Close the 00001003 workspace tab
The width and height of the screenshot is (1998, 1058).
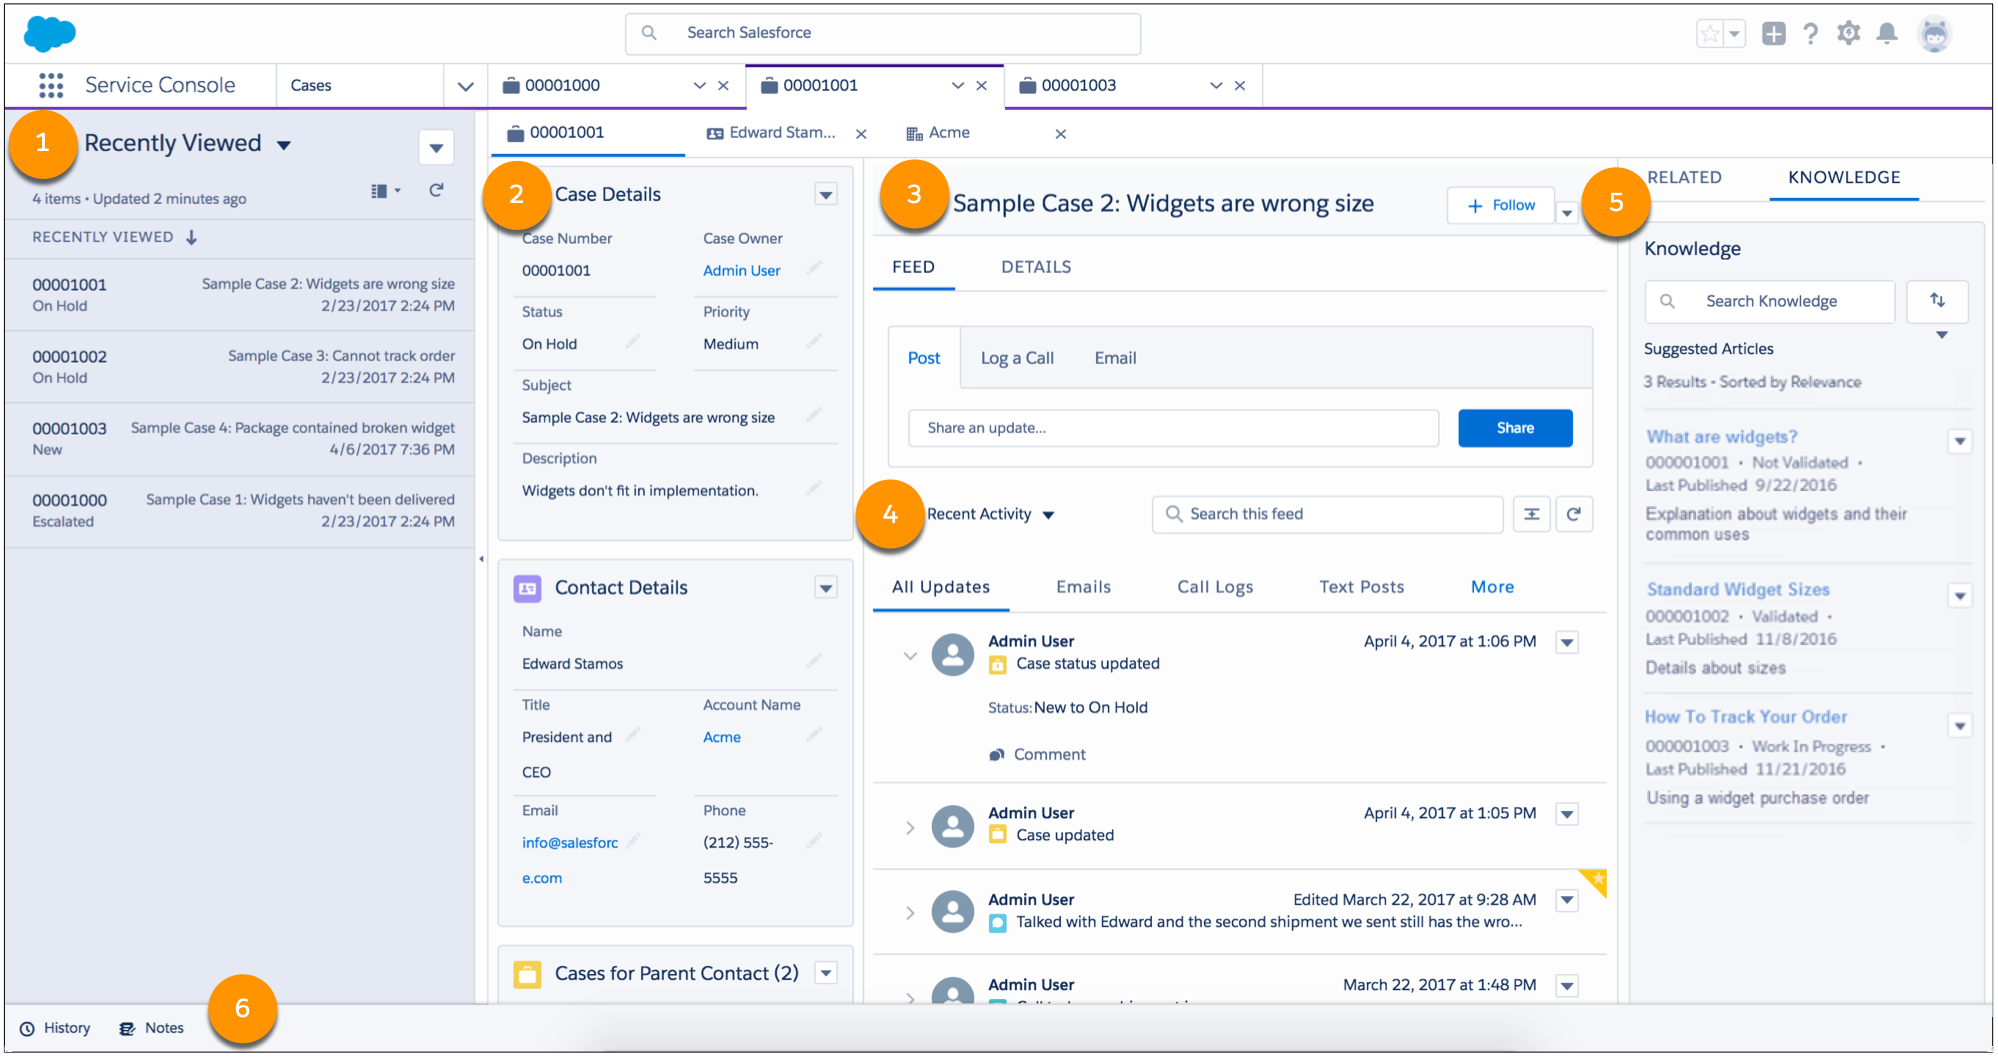(1240, 86)
